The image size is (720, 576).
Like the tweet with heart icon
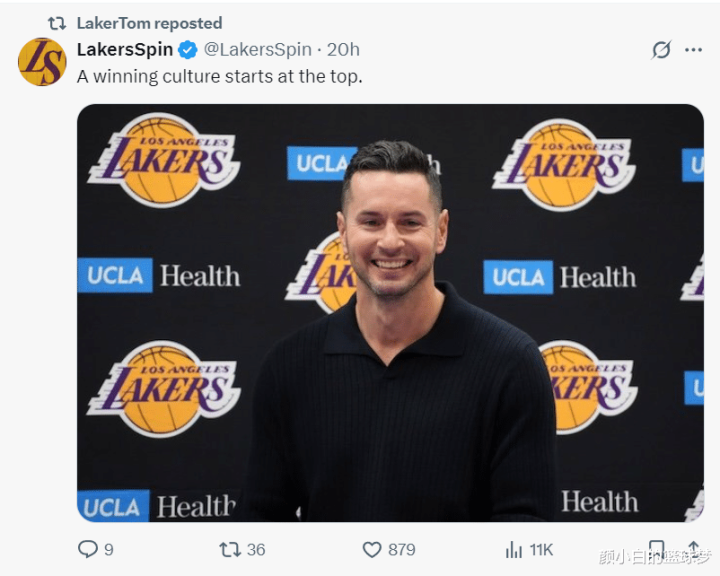pos(372,549)
